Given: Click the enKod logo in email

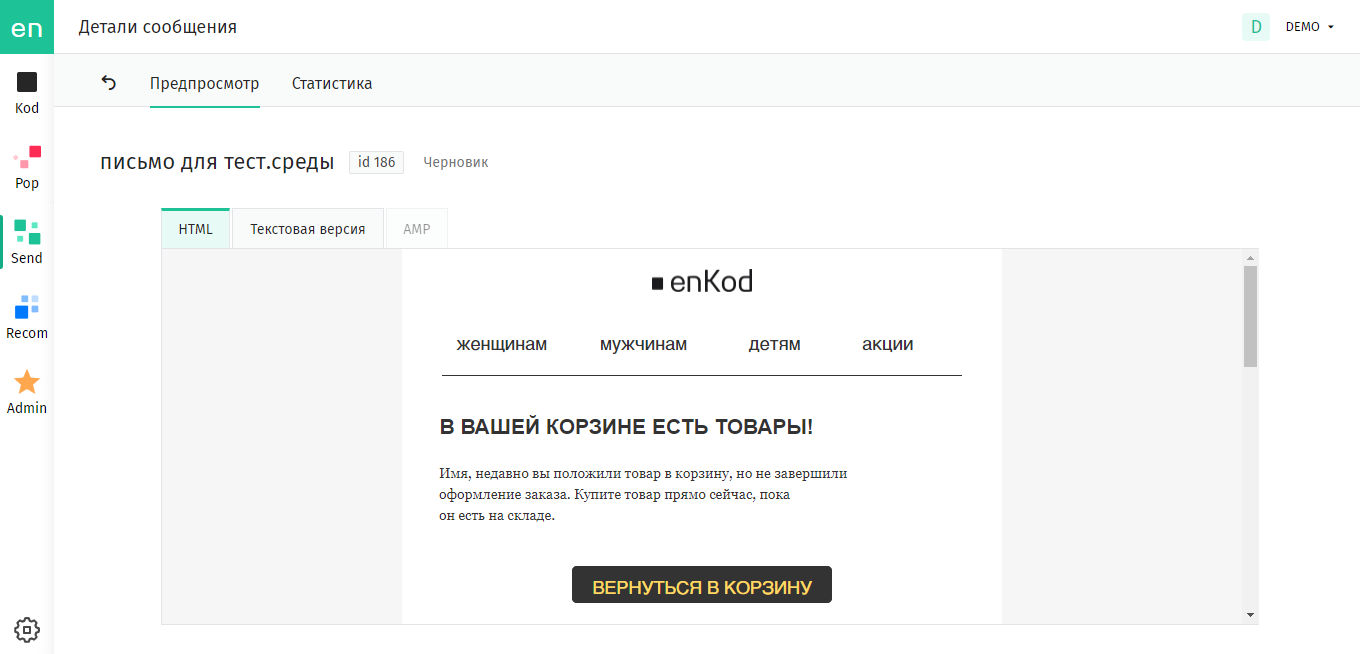Looking at the screenshot, I should click(702, 282).
